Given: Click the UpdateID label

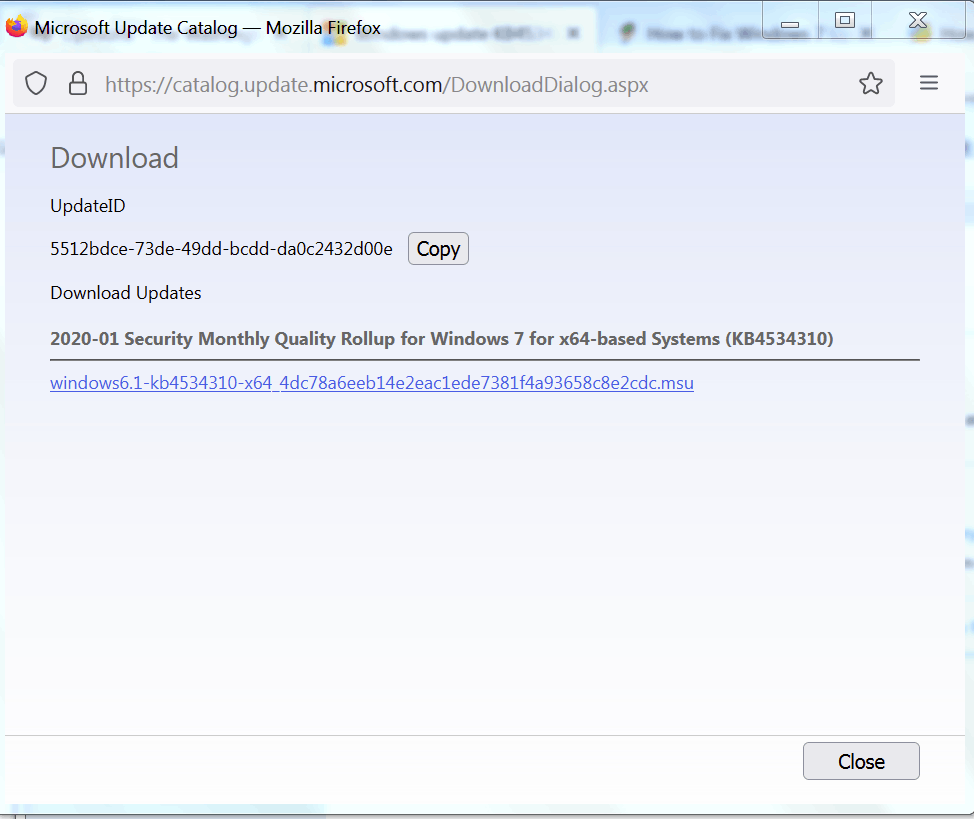Looking at the screenshot, I should tap(88, 206).
